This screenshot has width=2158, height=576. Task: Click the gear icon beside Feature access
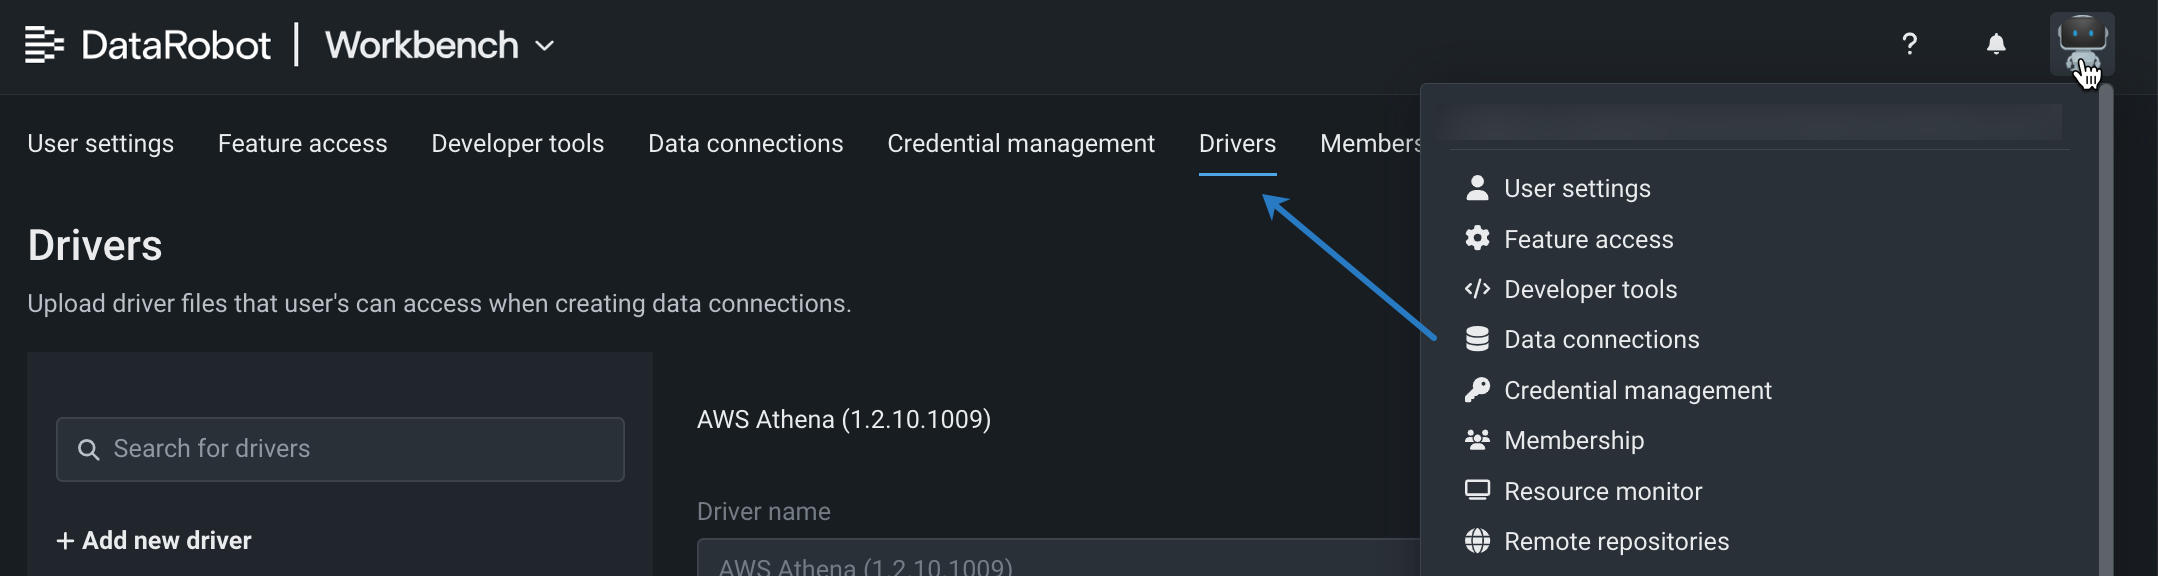click(1477, 239)
